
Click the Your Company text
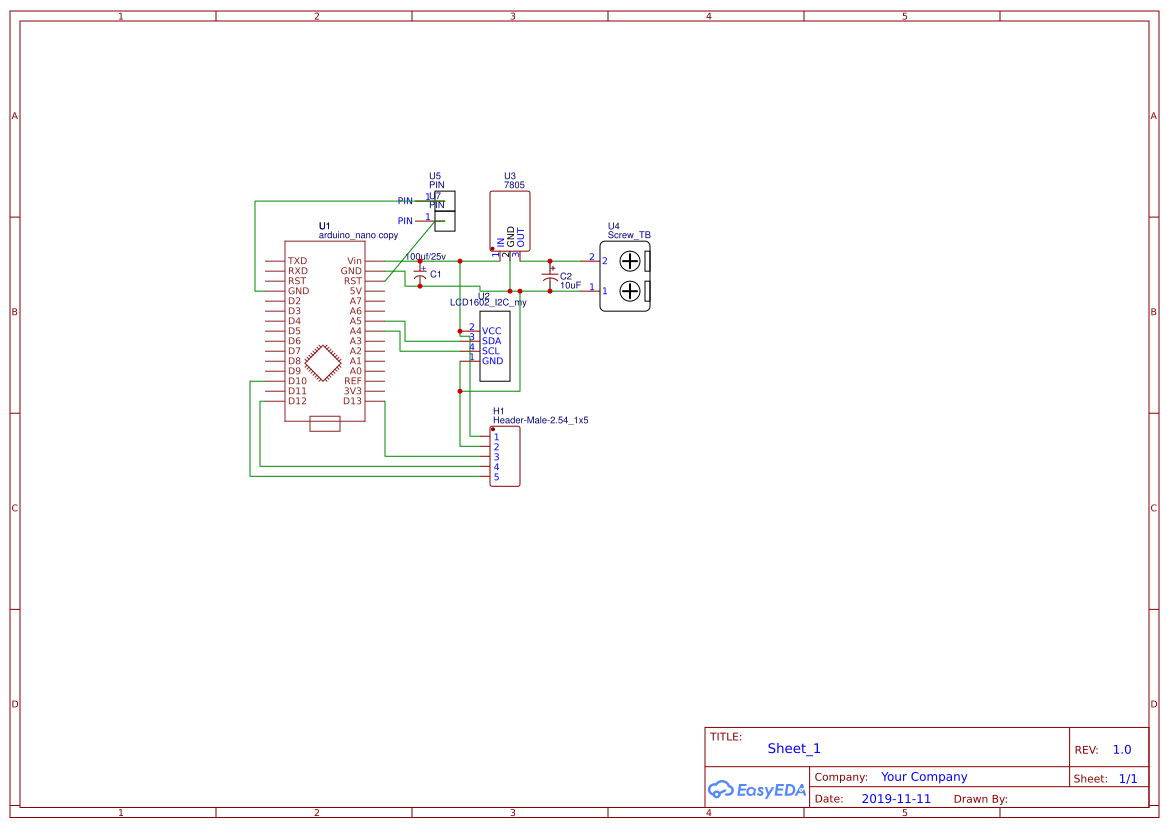(x=923, y=776)
